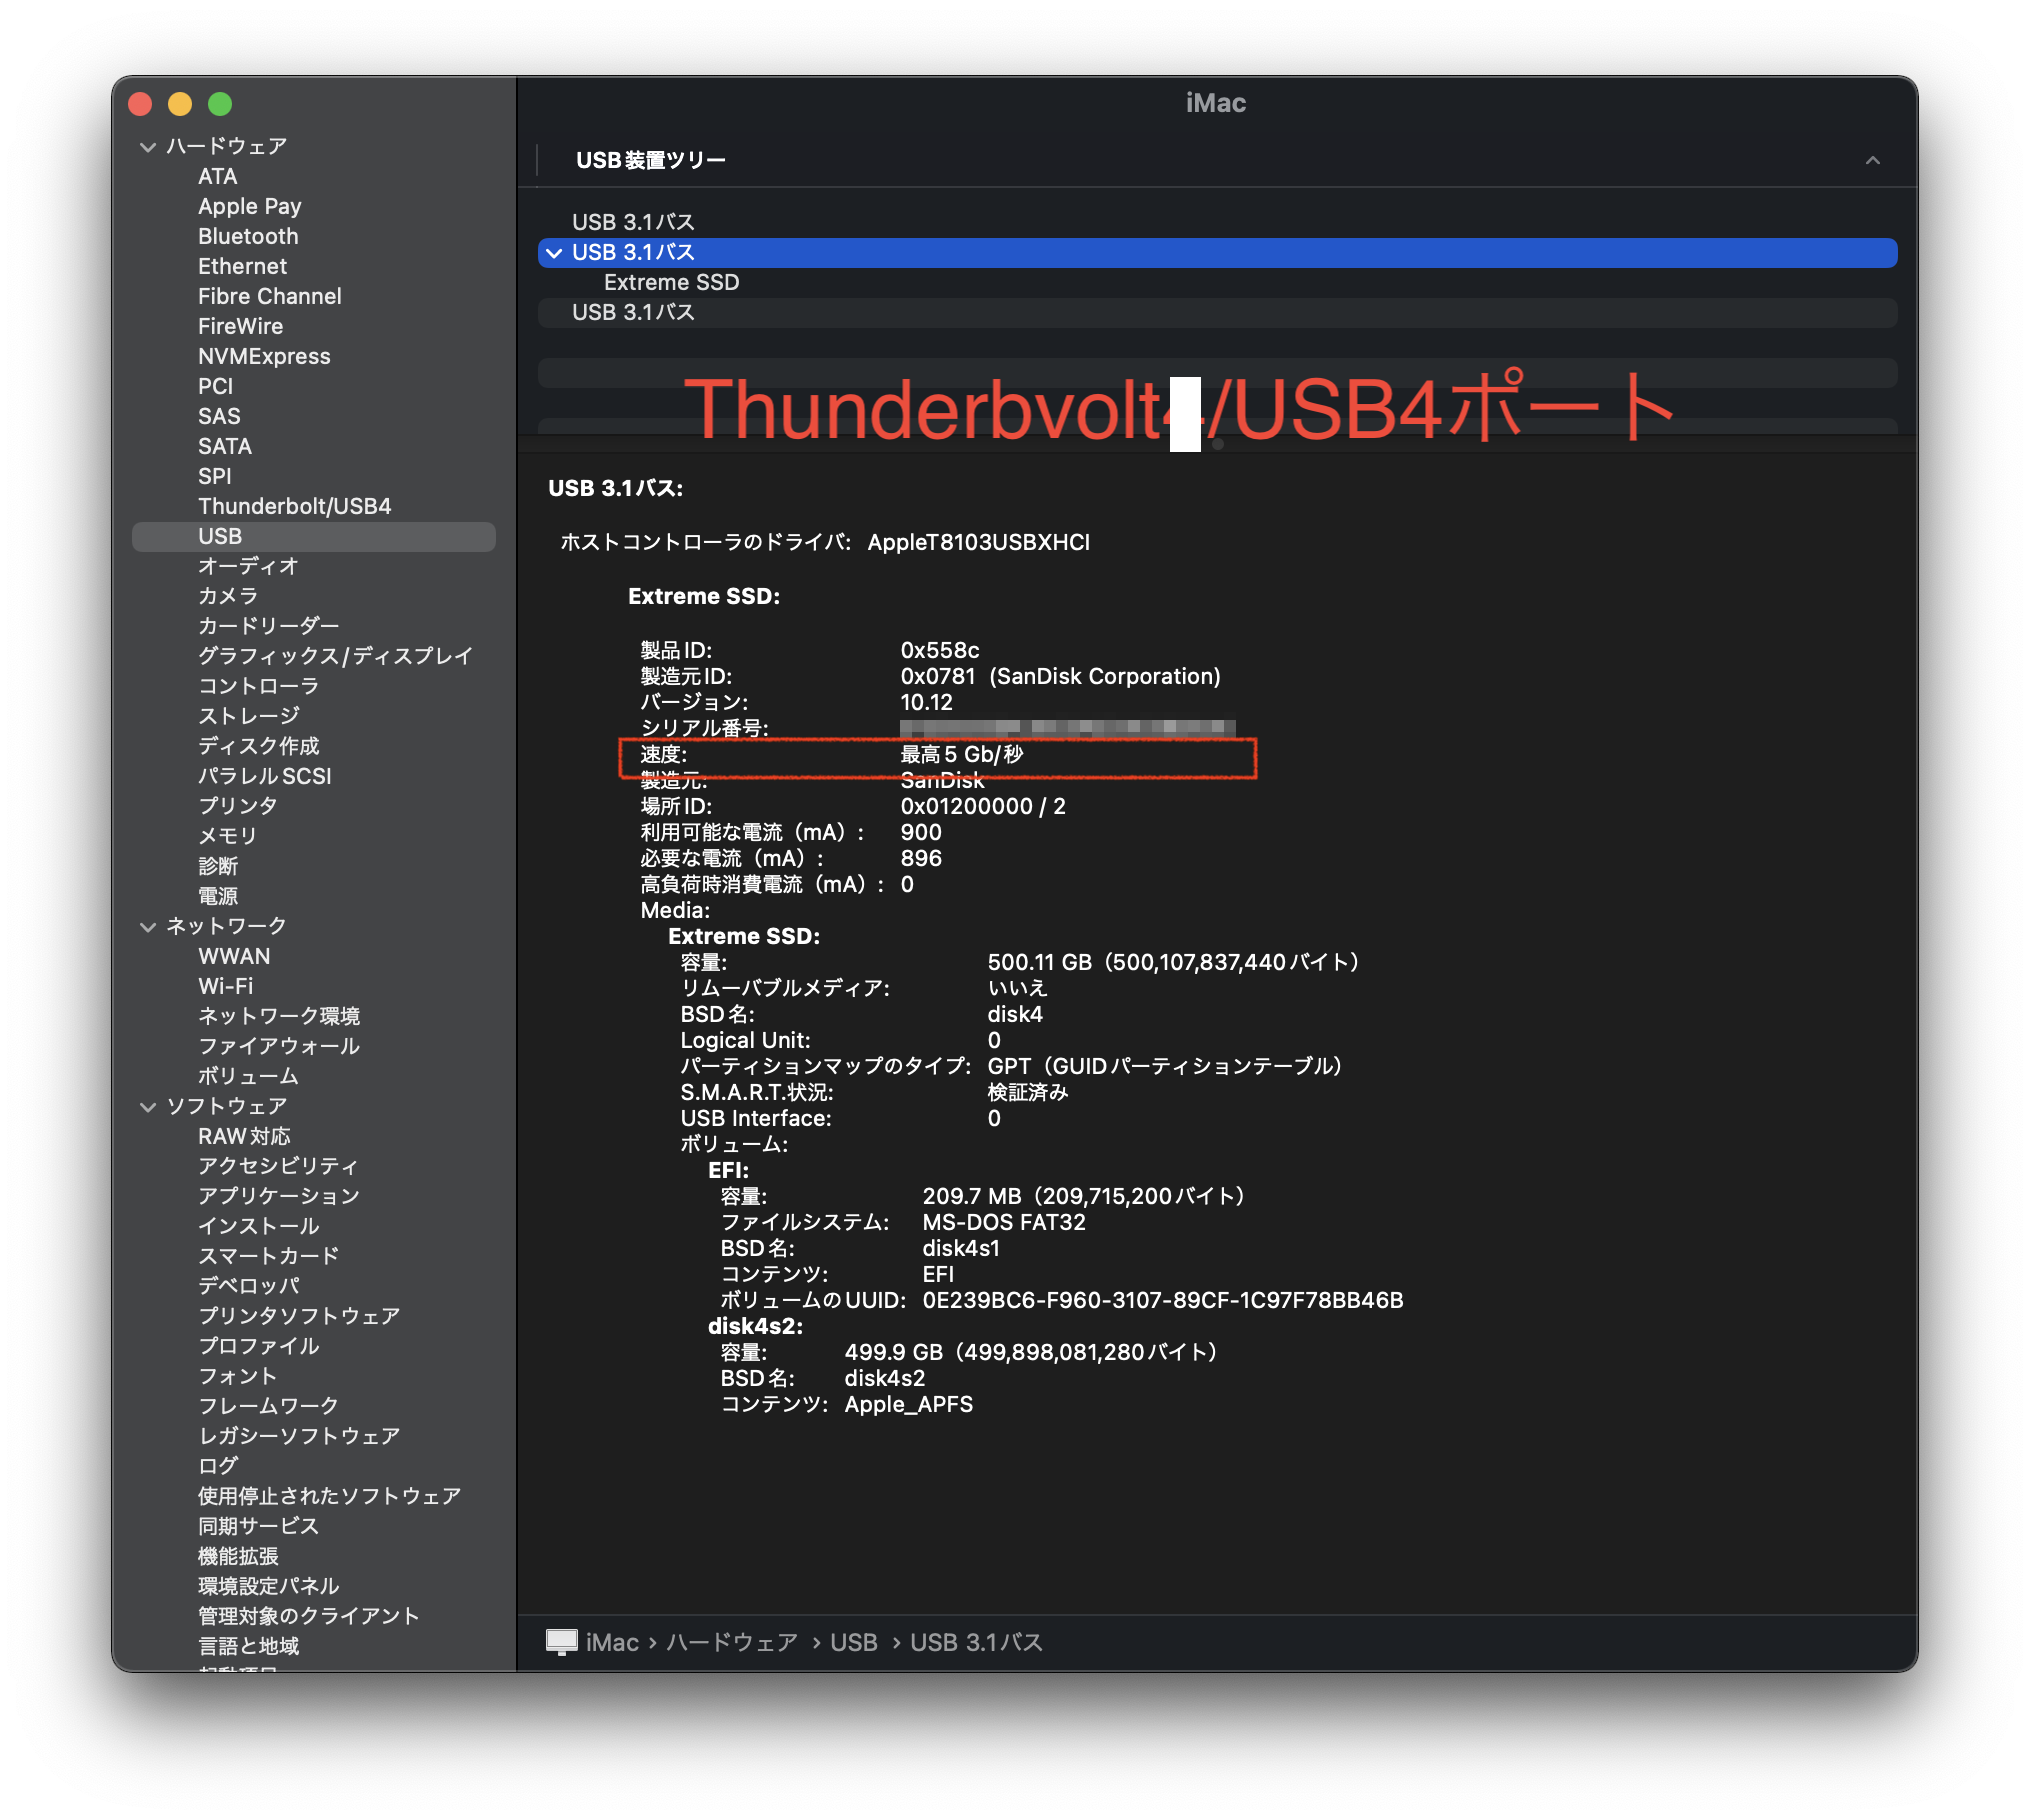The height and width of the screenshot is (1820, 2030).
Task: Select Extreme SSD in the device tree
Action: click(671, 283)
